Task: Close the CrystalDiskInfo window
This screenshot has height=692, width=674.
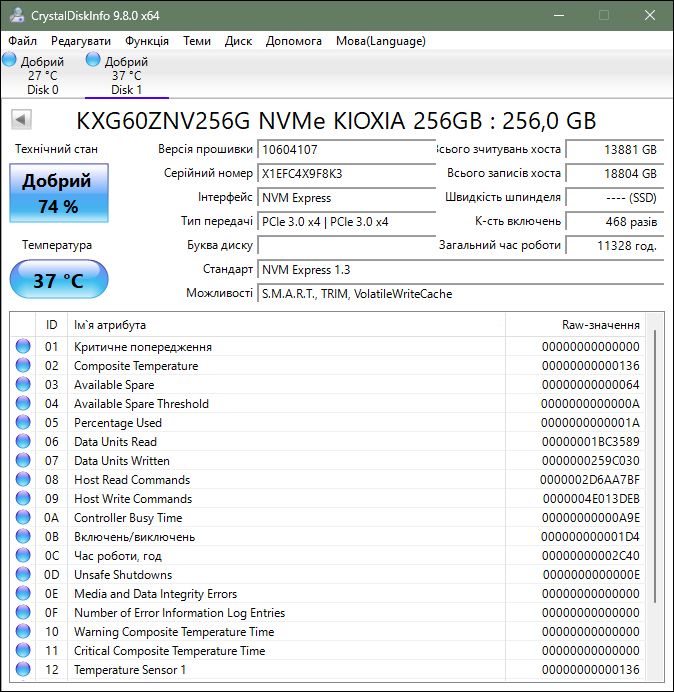Action: point(650,15)
